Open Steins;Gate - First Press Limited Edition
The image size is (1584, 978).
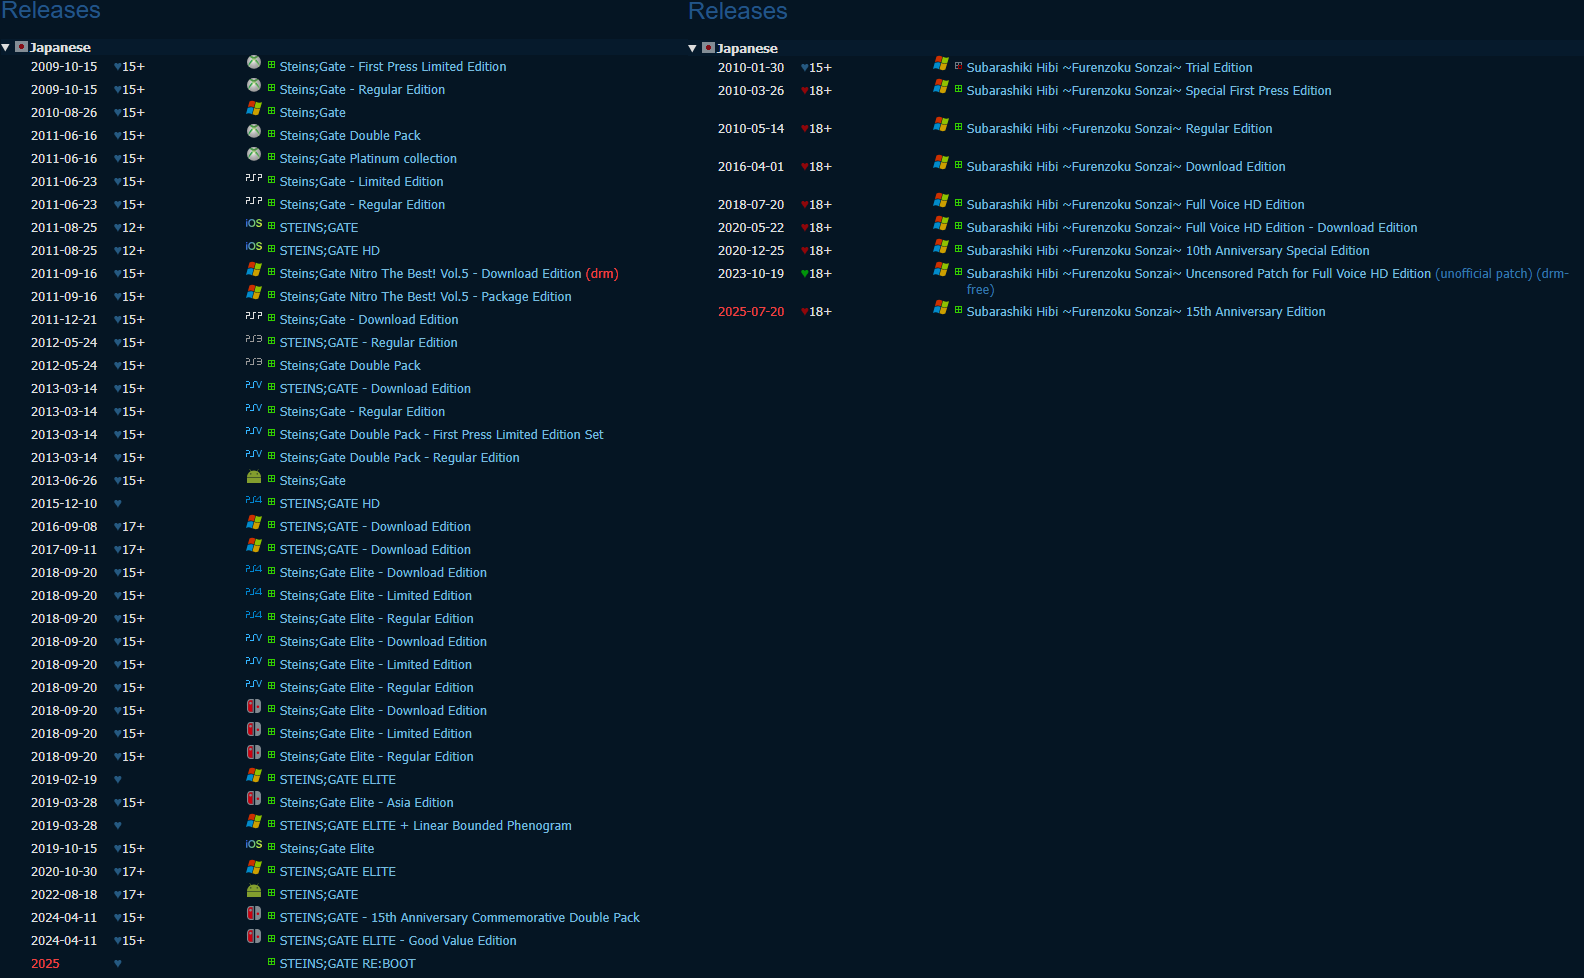coord(393,67)
